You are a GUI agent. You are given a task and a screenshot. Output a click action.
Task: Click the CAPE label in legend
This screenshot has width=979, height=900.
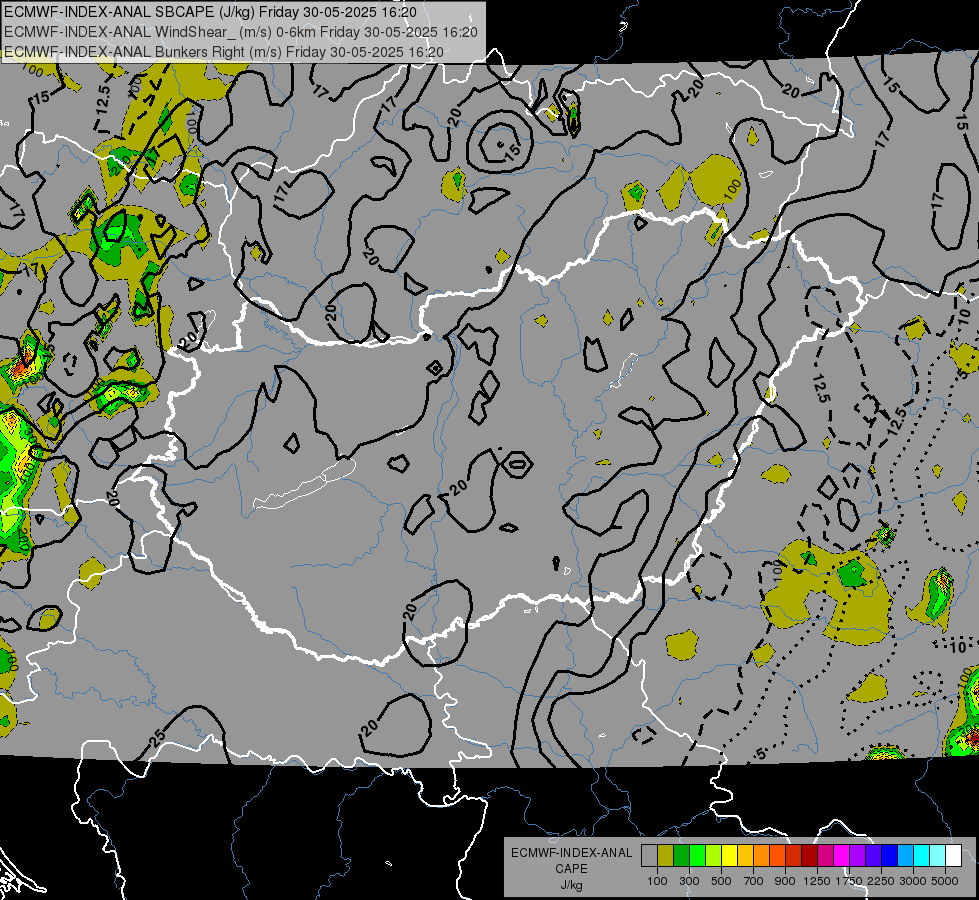pyautogui.click(x=571, y=869)
